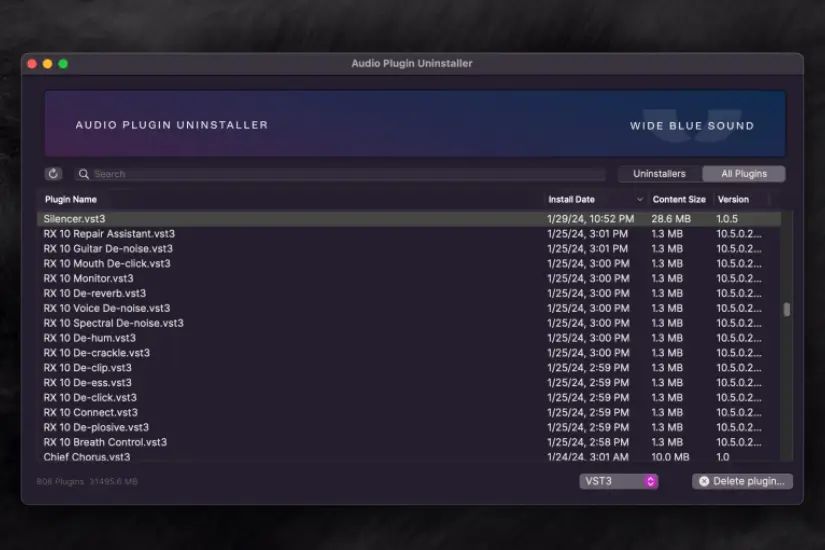Select RX 10 De-crackle.vst3
825x550 pixels.
(409, 353)
